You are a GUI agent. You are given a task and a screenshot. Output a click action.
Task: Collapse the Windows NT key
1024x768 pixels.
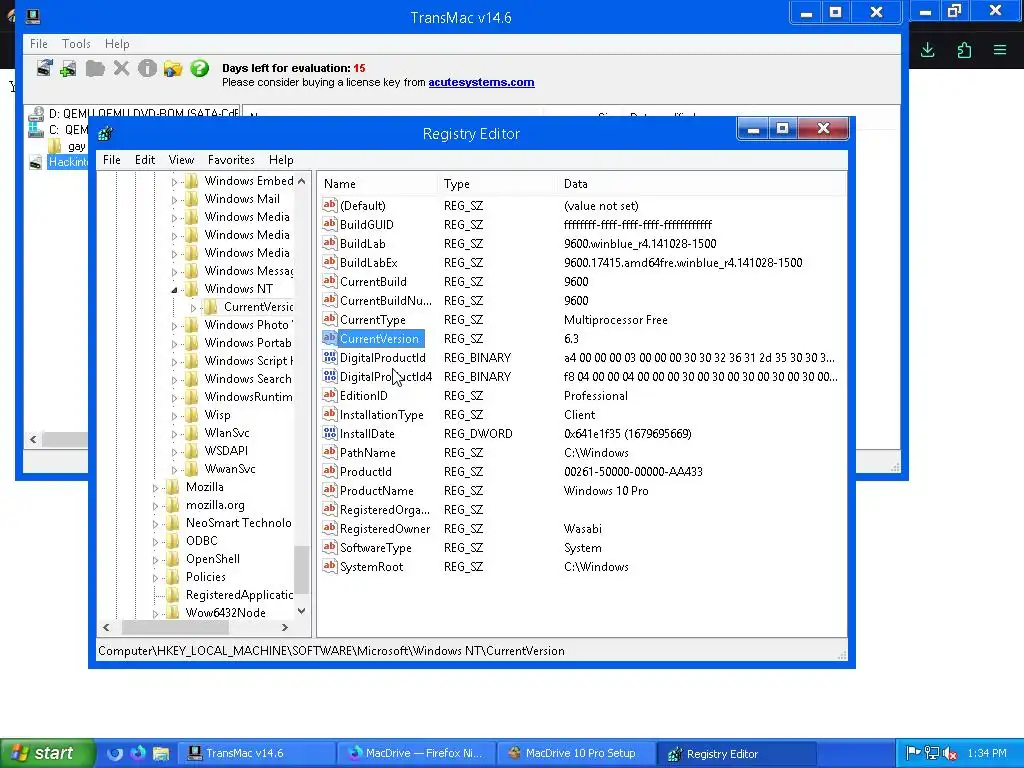[174, 289]
